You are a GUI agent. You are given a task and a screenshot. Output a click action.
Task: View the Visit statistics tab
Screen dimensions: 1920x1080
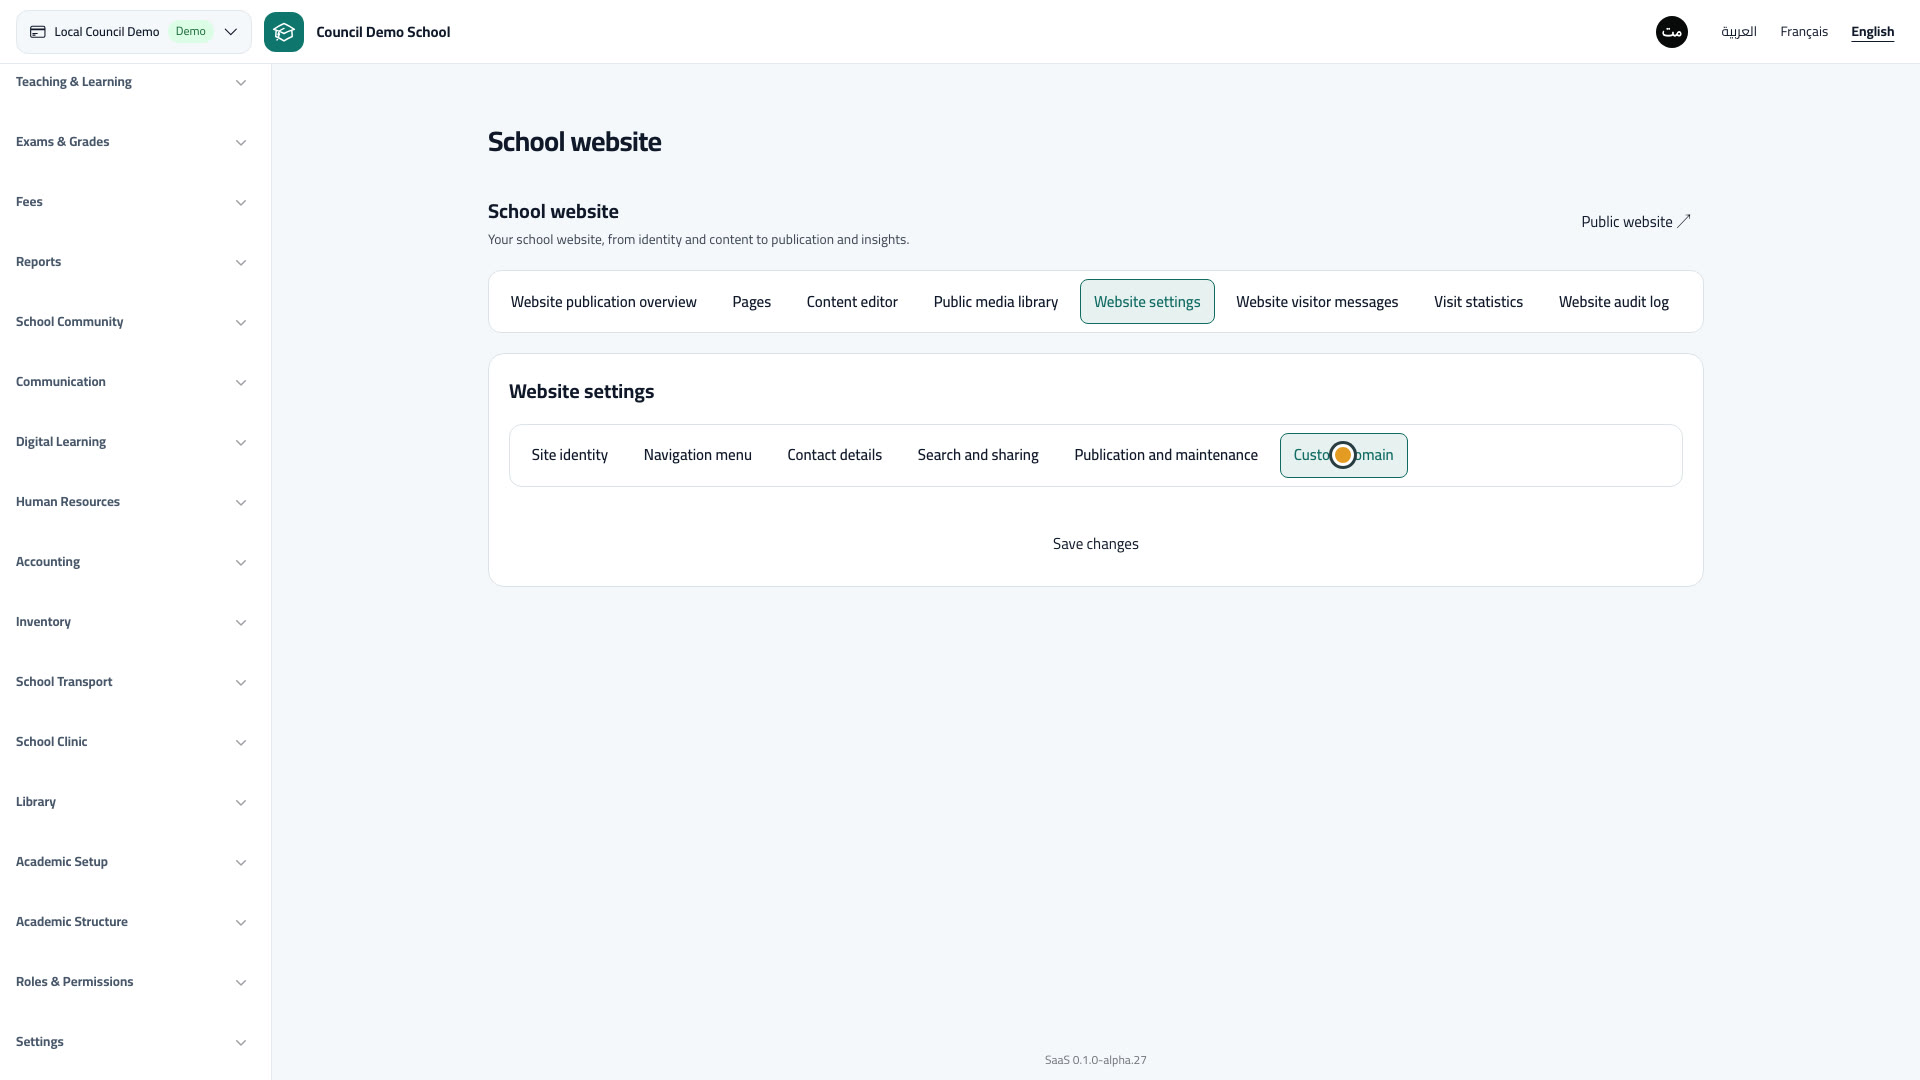[x=1478, y=302]
